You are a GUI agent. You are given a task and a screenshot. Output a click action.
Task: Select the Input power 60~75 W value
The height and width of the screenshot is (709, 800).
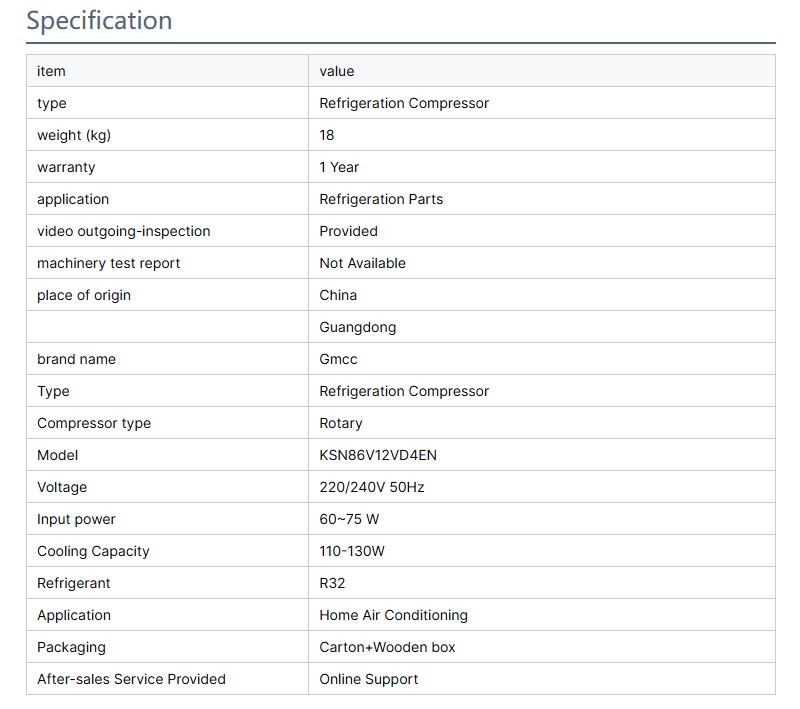349,519
